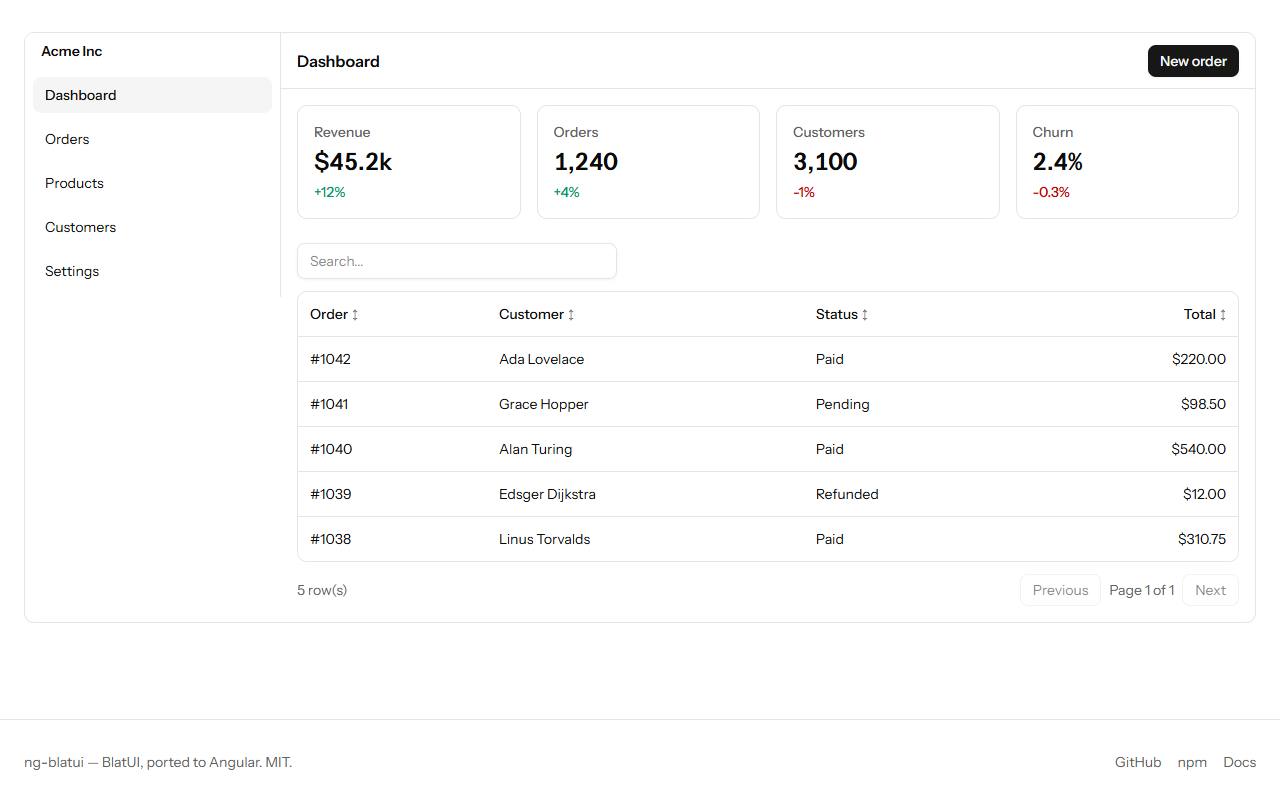Click the Dashboard page heading
Screen dimensions: 1280x800
338,61
